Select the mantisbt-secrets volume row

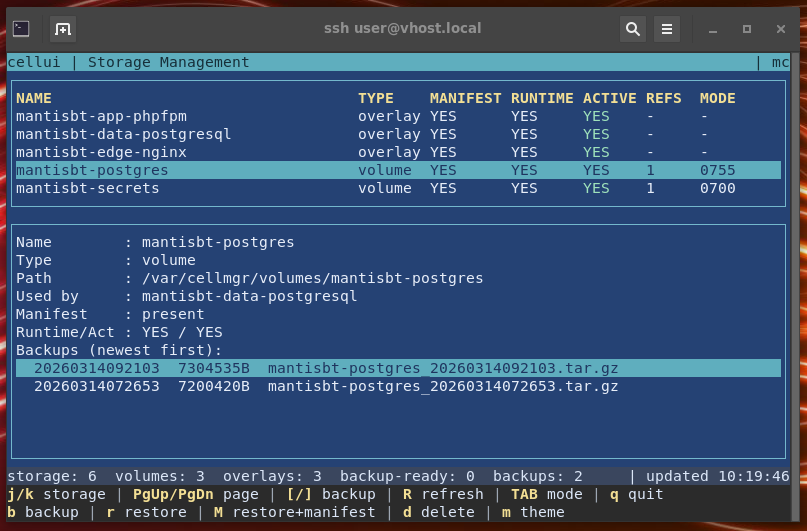click(x=87, y=188)
